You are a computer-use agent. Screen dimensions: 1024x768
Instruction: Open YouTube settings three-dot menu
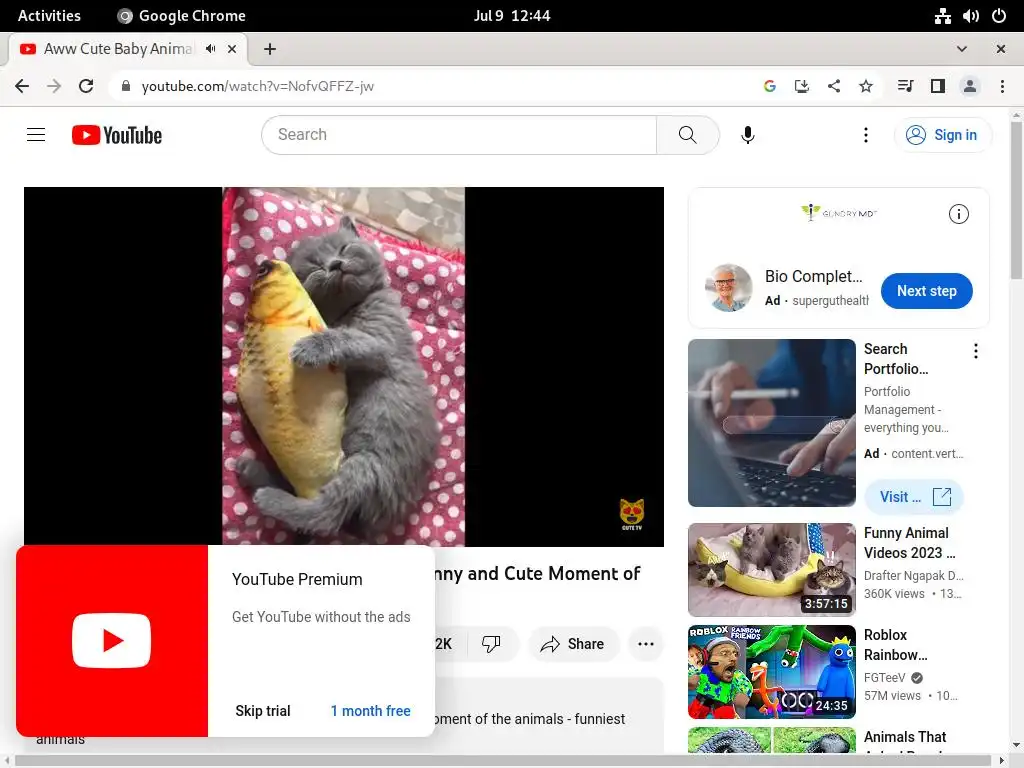click(x=866, y=135)
